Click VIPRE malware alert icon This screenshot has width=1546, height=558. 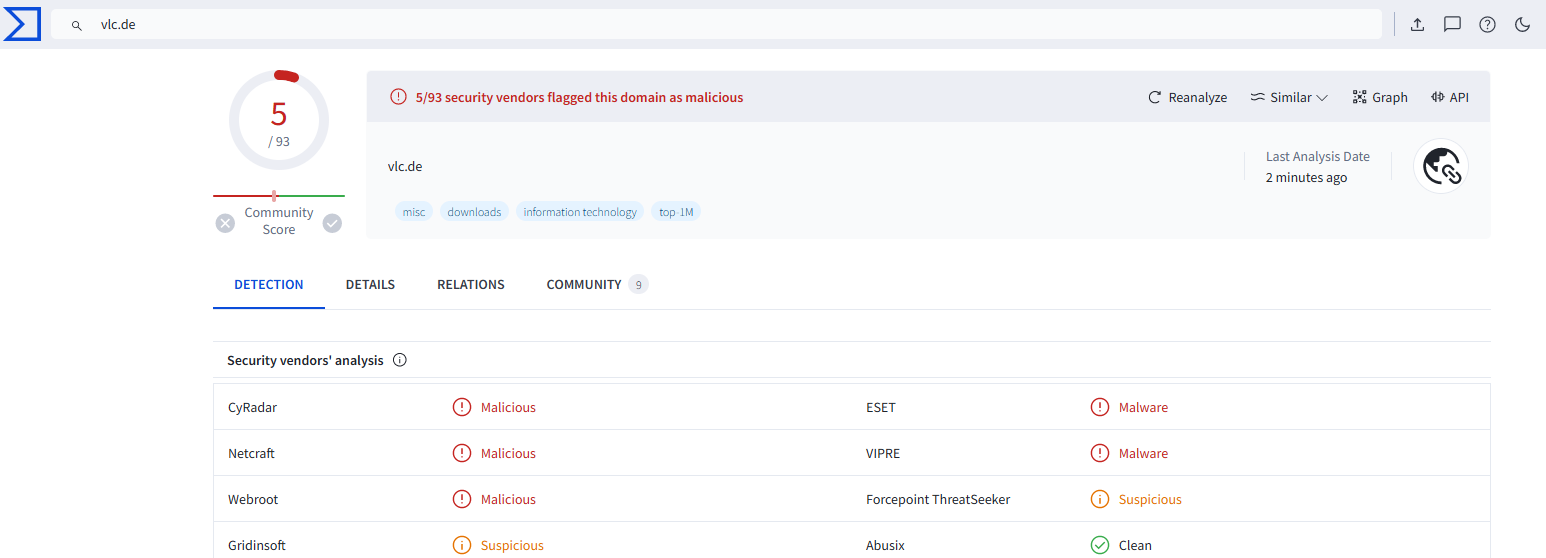click(x=1100, y=453)
